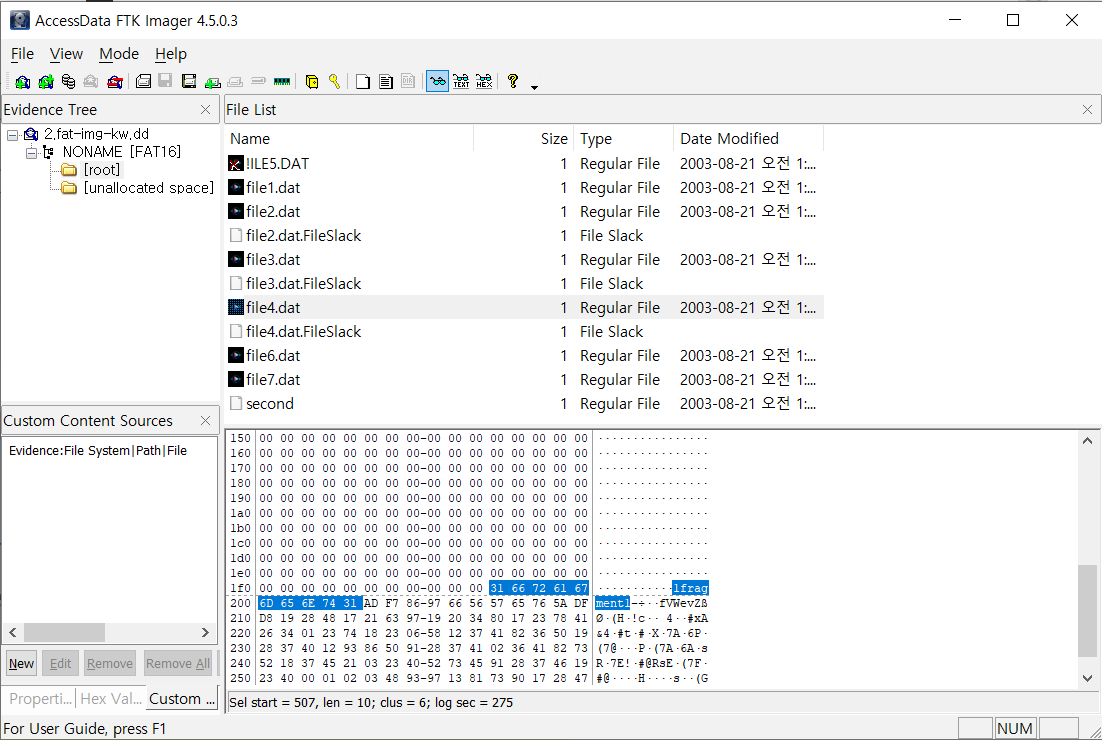Click Add All Attached Devices icon
The height and width of the screenshot is (740, 1102).
click(x=46, y=82)
